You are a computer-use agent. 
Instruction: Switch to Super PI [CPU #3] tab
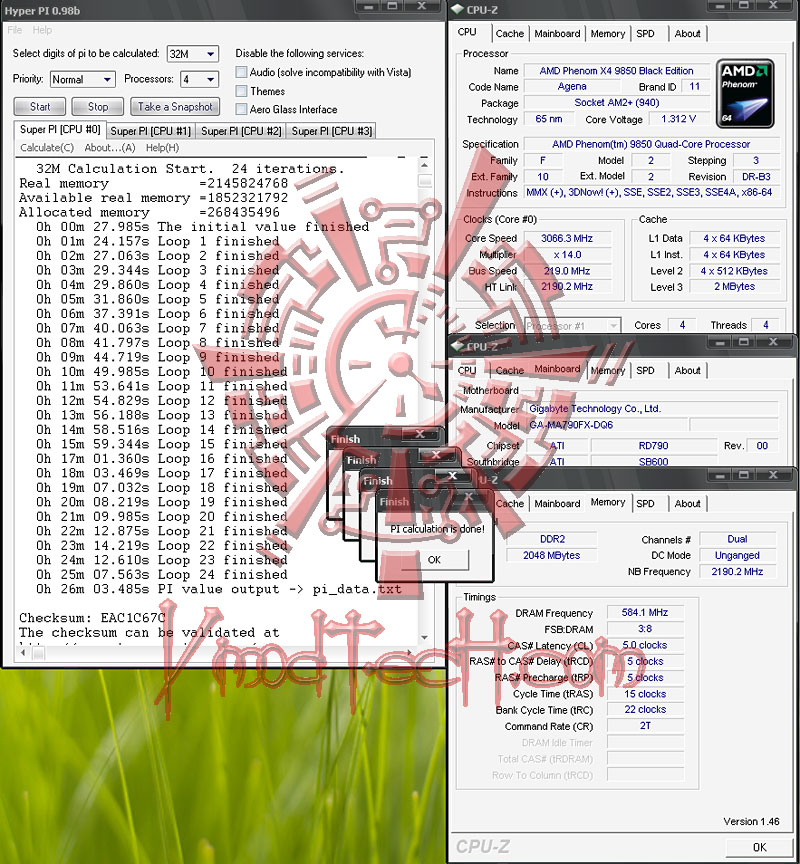pos(332,131)
